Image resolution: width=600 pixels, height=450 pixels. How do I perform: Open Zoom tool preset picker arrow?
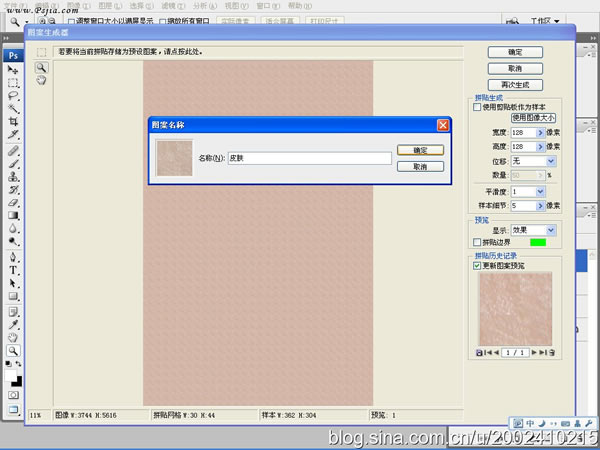[26, 22]
